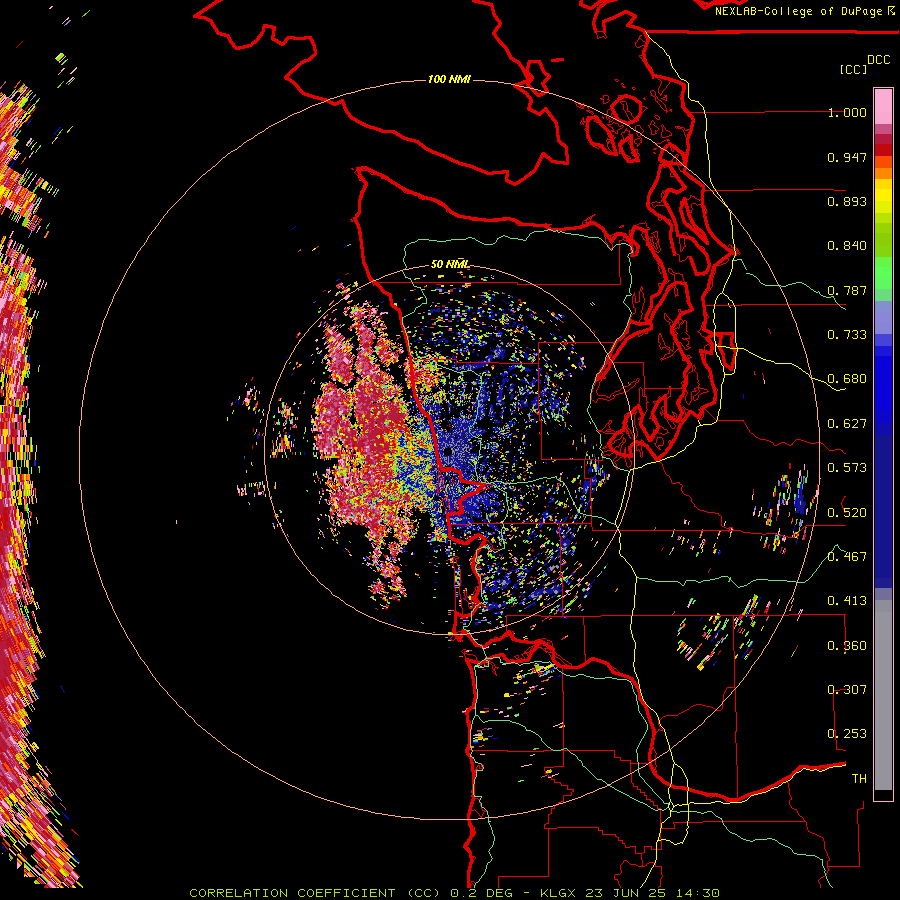This screenshot has height=900, width=900.
Task: Click the light pink swatch atop color bar
Action: (x=883, y=106)
